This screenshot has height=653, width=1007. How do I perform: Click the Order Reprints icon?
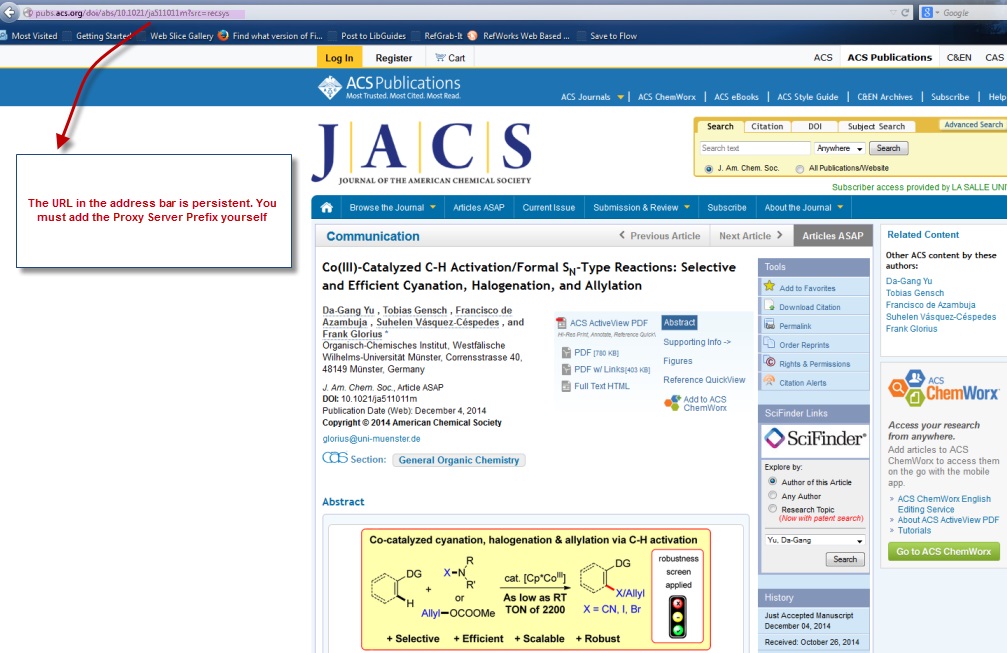point(769,344)
